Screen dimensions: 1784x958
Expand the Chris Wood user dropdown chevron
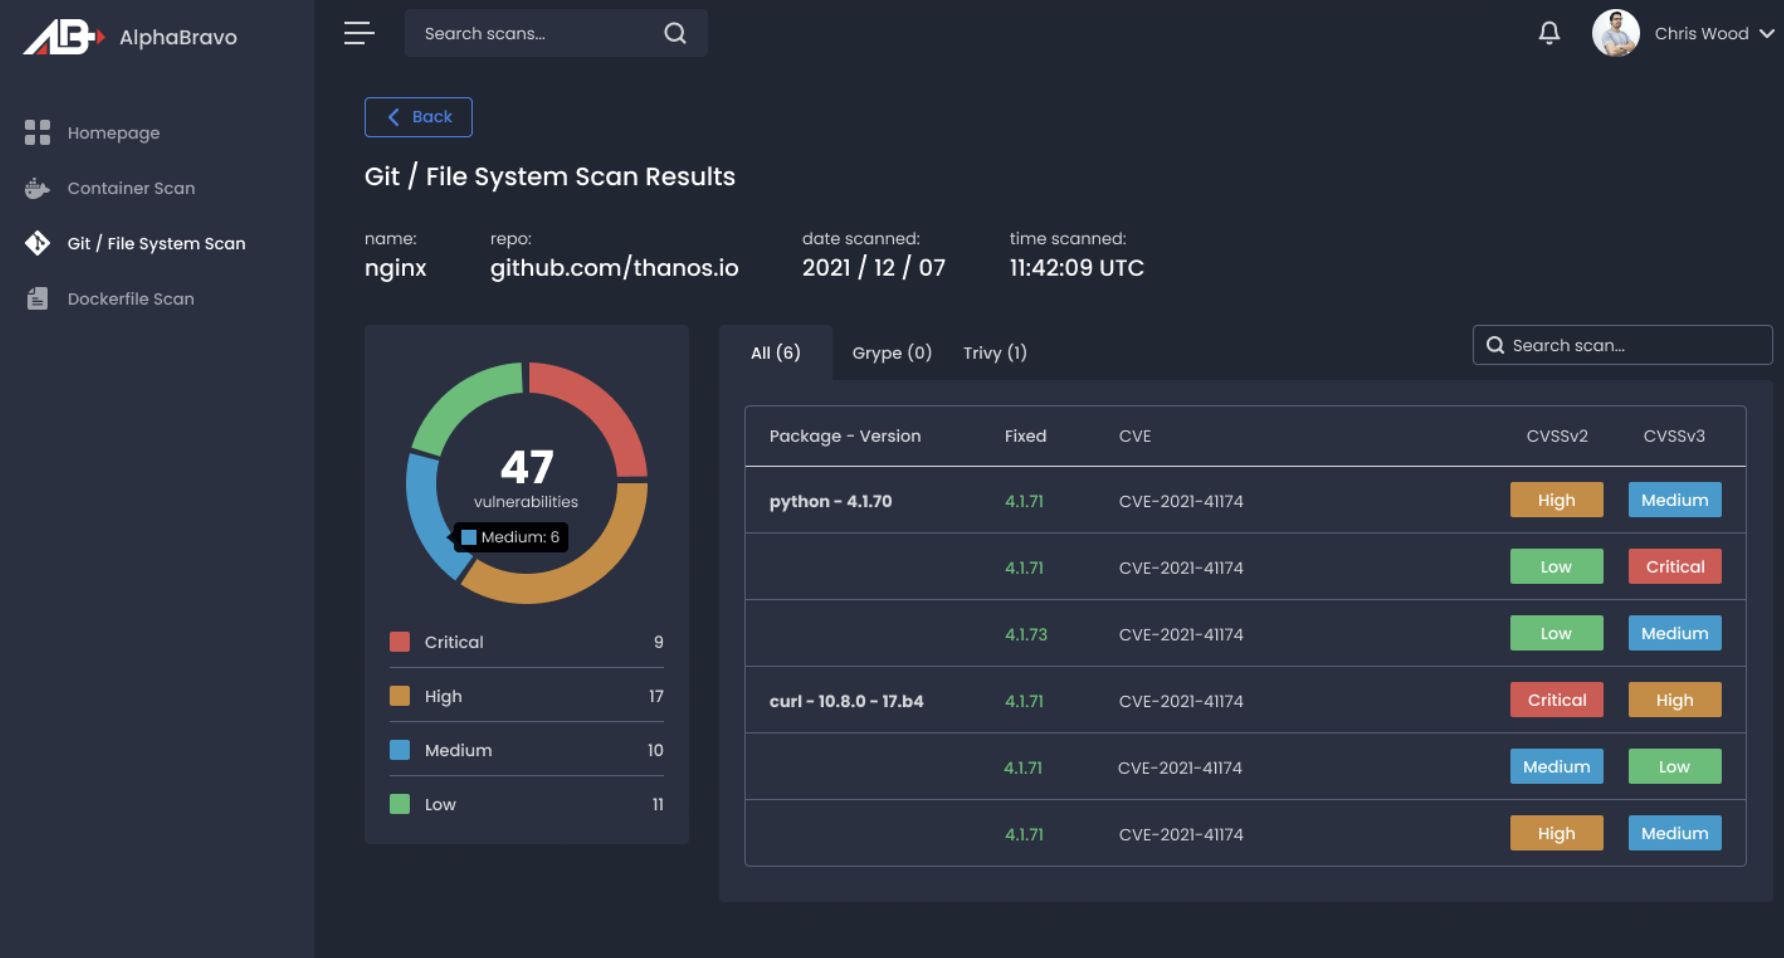click(x=1767, y=33)
